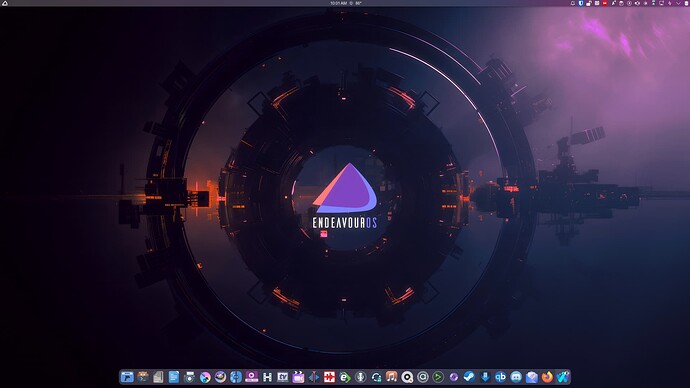Click the padlock tray icon
690x388 pixels.
tap(589, 3)
